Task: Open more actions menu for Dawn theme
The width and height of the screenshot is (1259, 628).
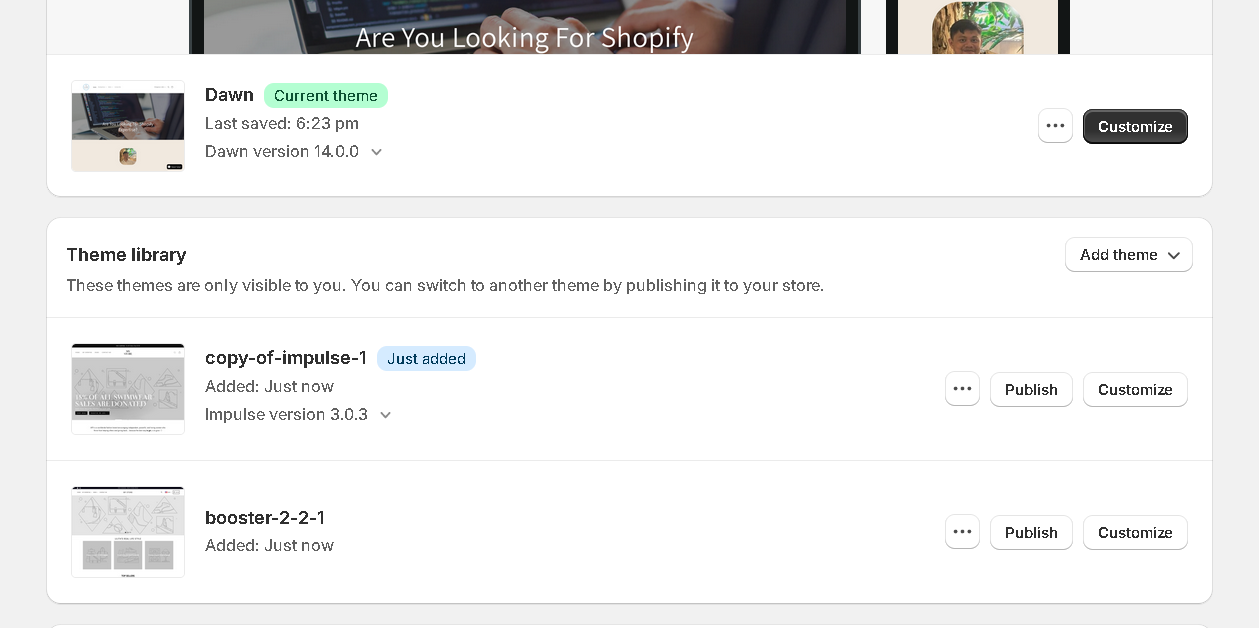Action: (1055, 126)
